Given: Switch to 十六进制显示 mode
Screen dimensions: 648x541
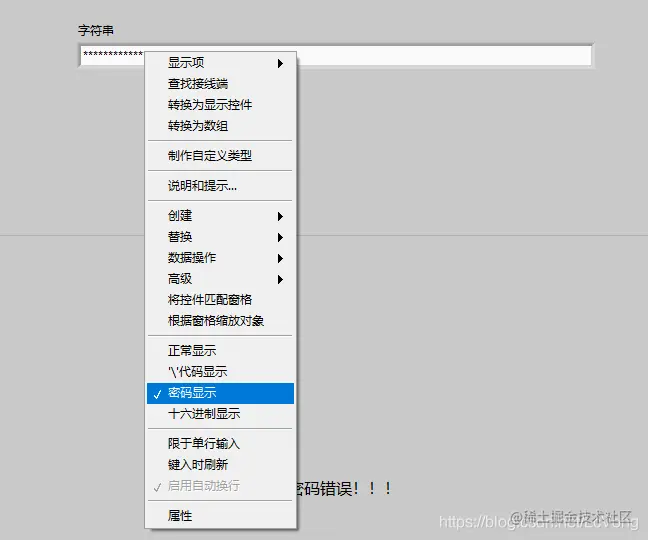Looking at the screenshot, I should pyautogui.click(x=220, y=414).
